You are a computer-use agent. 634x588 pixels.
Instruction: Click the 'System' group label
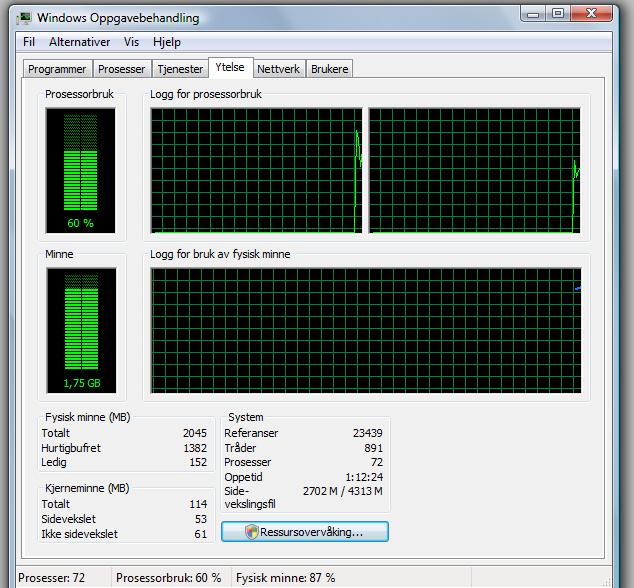tap(246, 417)
